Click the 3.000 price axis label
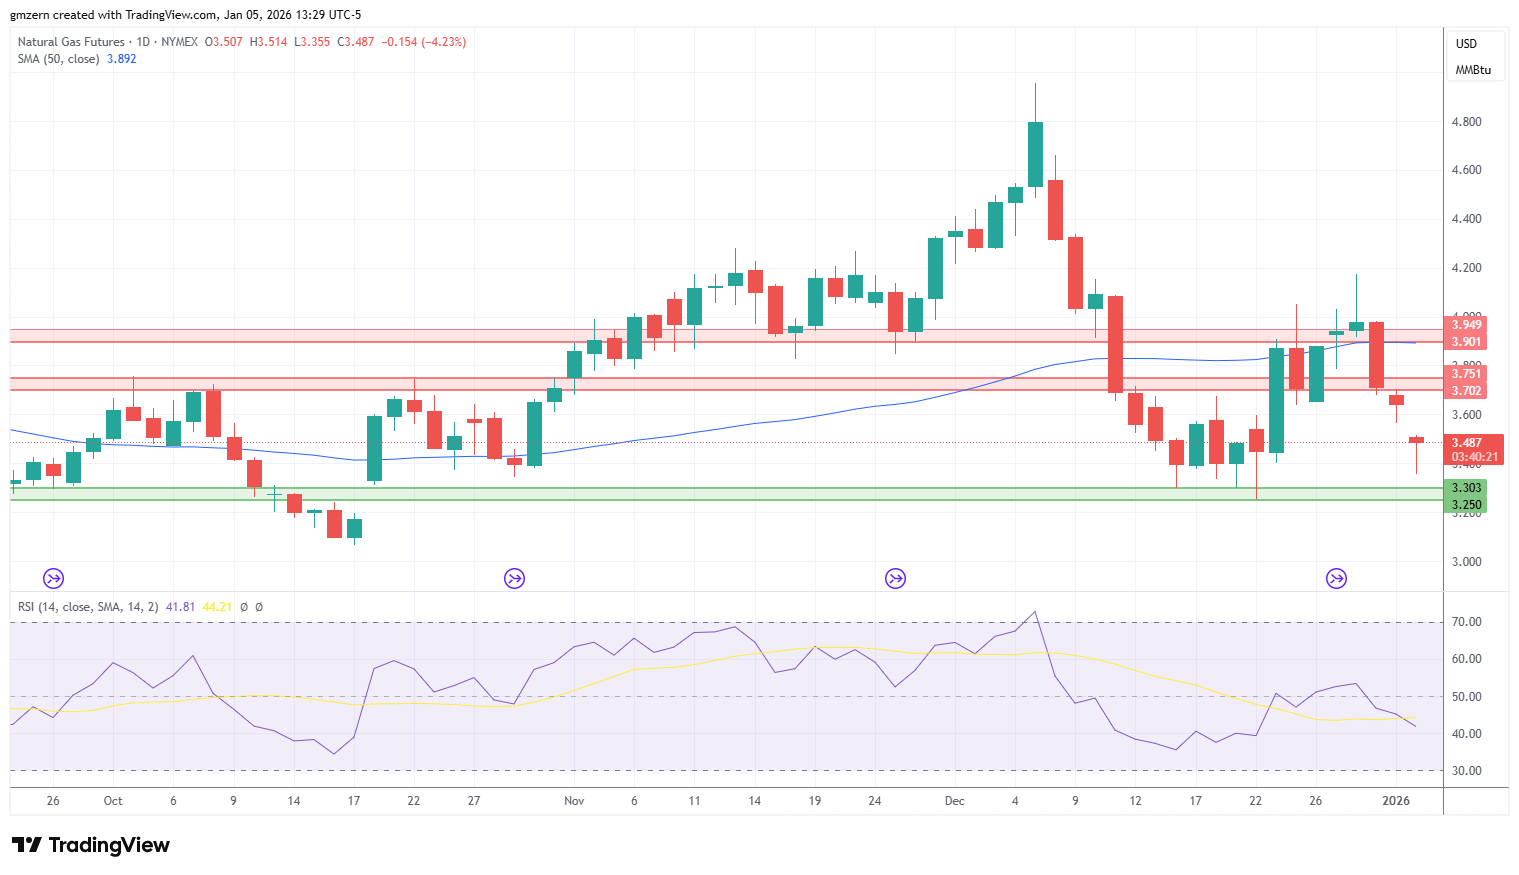The width and height of the screenshot is (1519, 875). tap(1467, 562)
